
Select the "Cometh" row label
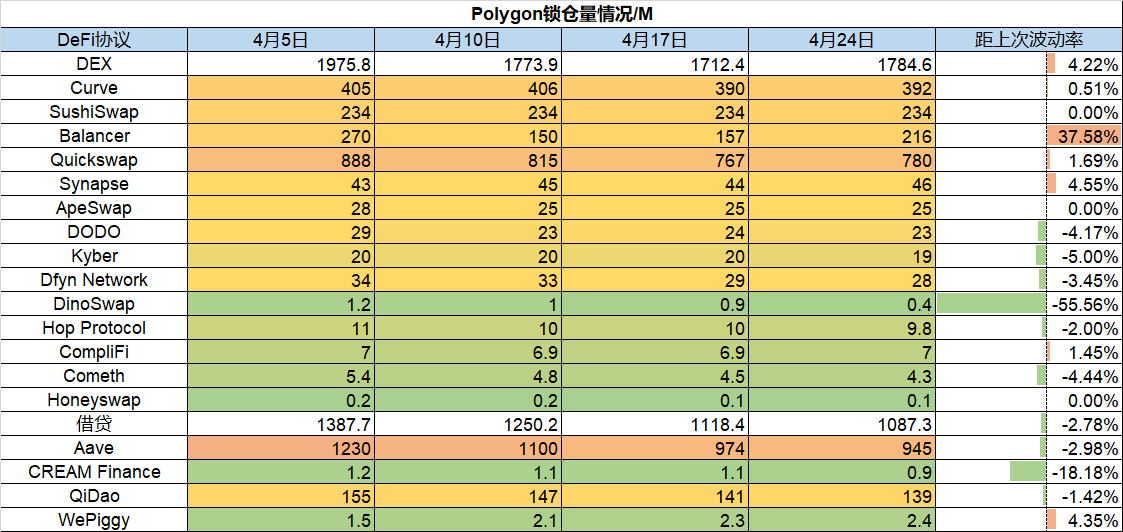[x=93, y=376]
